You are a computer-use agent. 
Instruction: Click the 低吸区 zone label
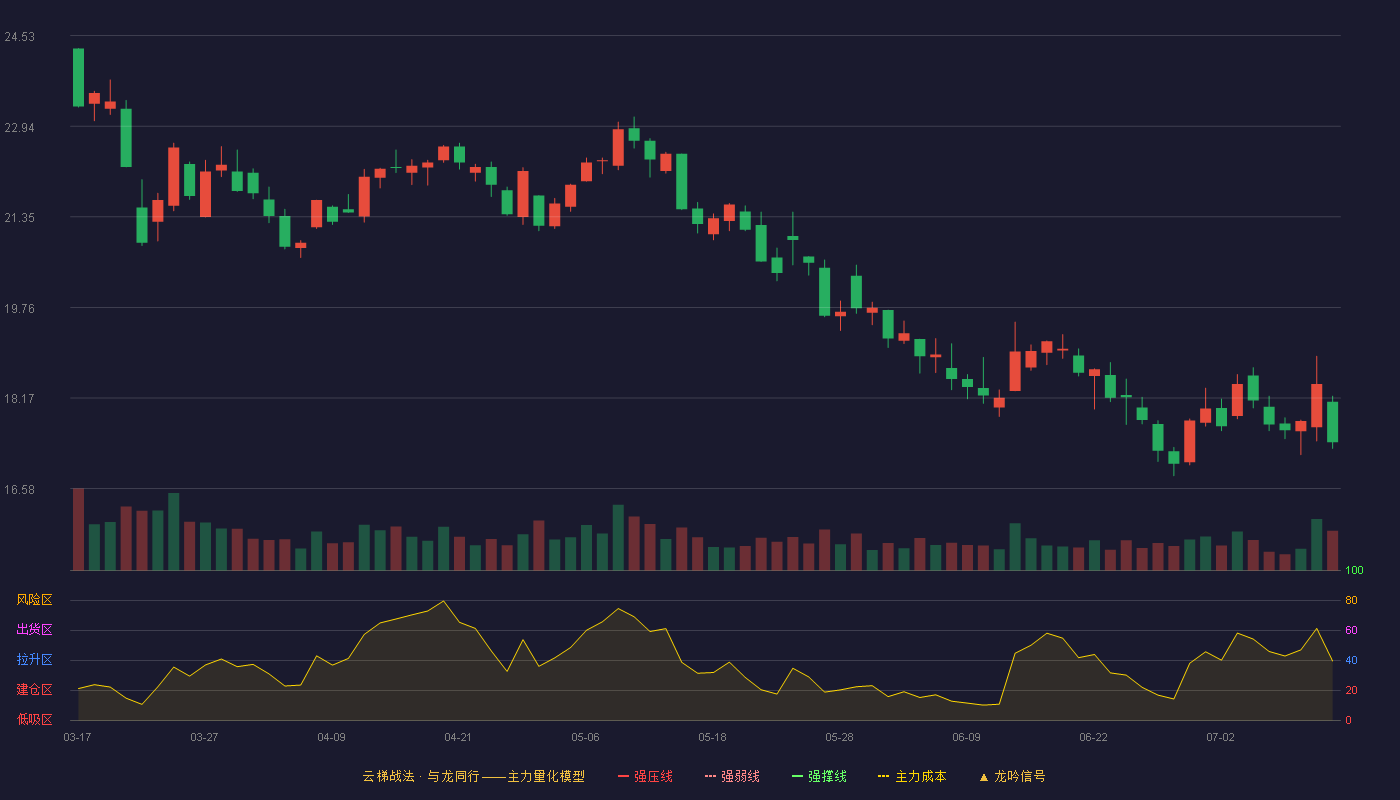[34, 720]
